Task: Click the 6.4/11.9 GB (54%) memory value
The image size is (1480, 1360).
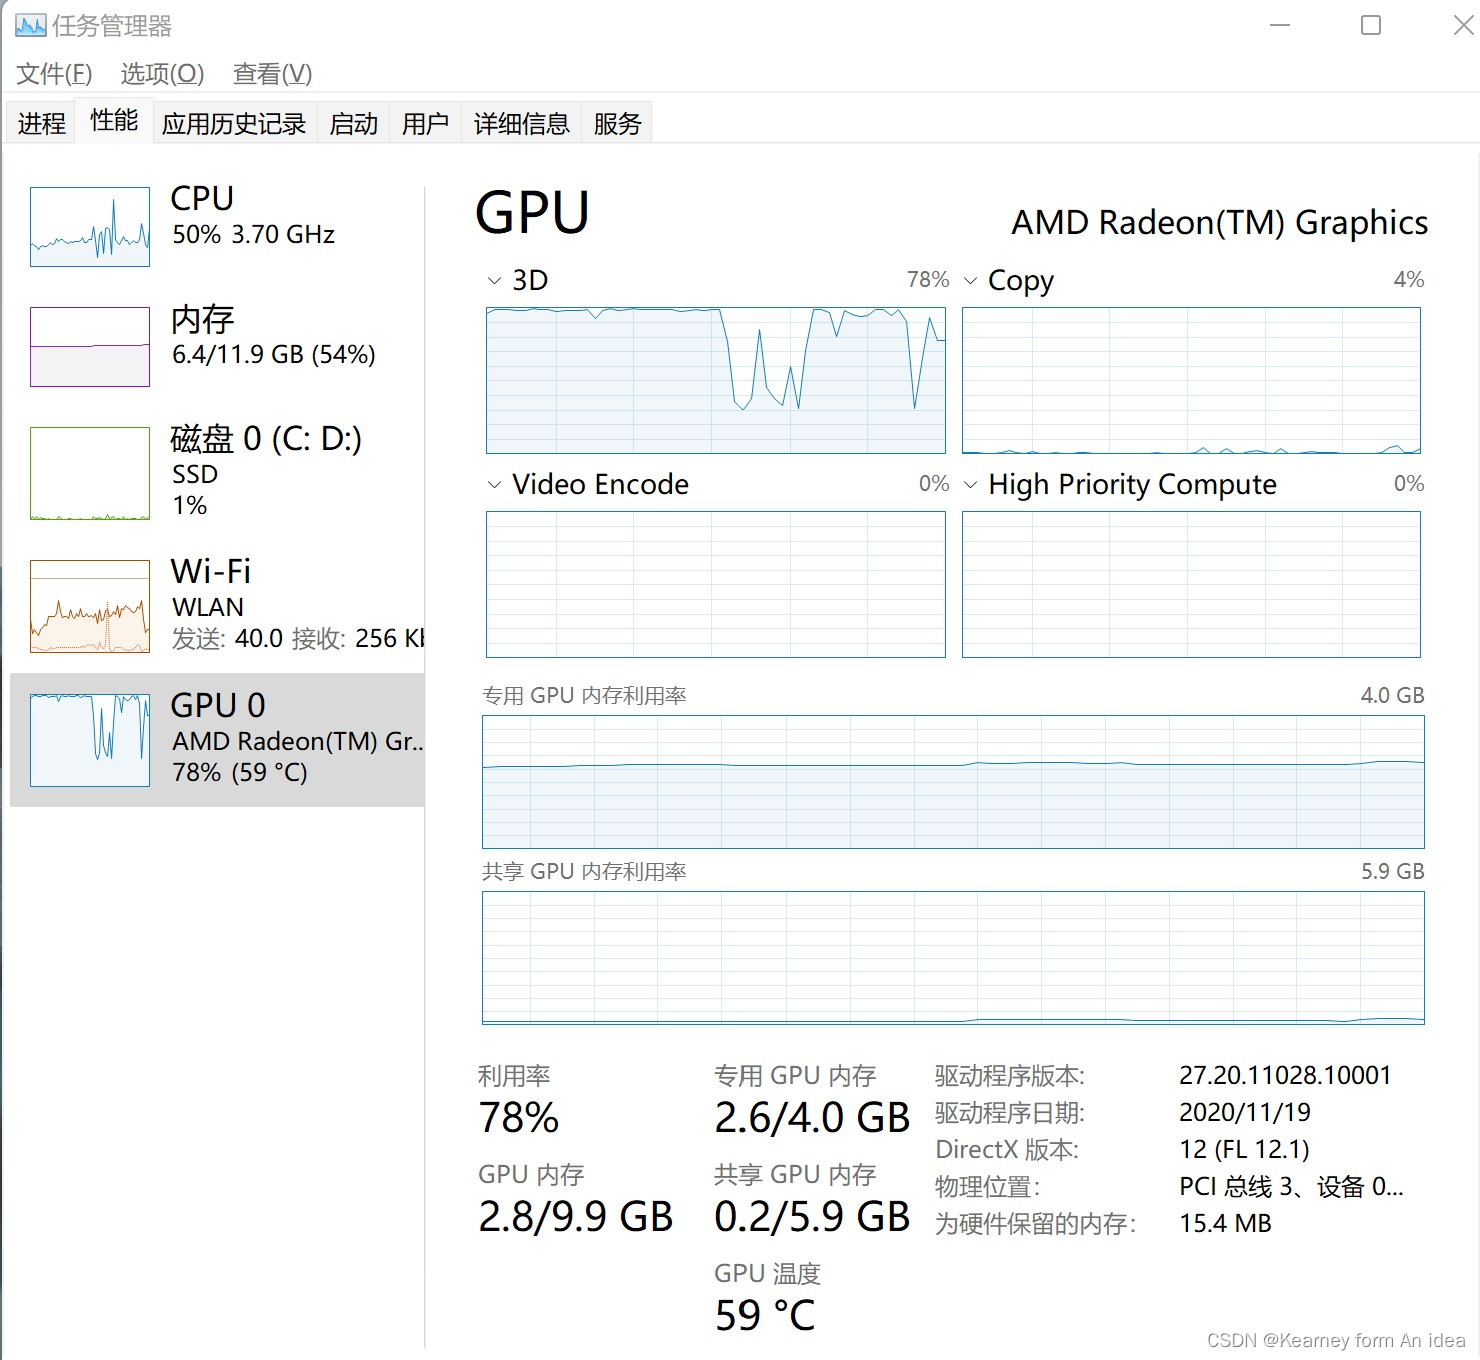Action: click(274, 355)
